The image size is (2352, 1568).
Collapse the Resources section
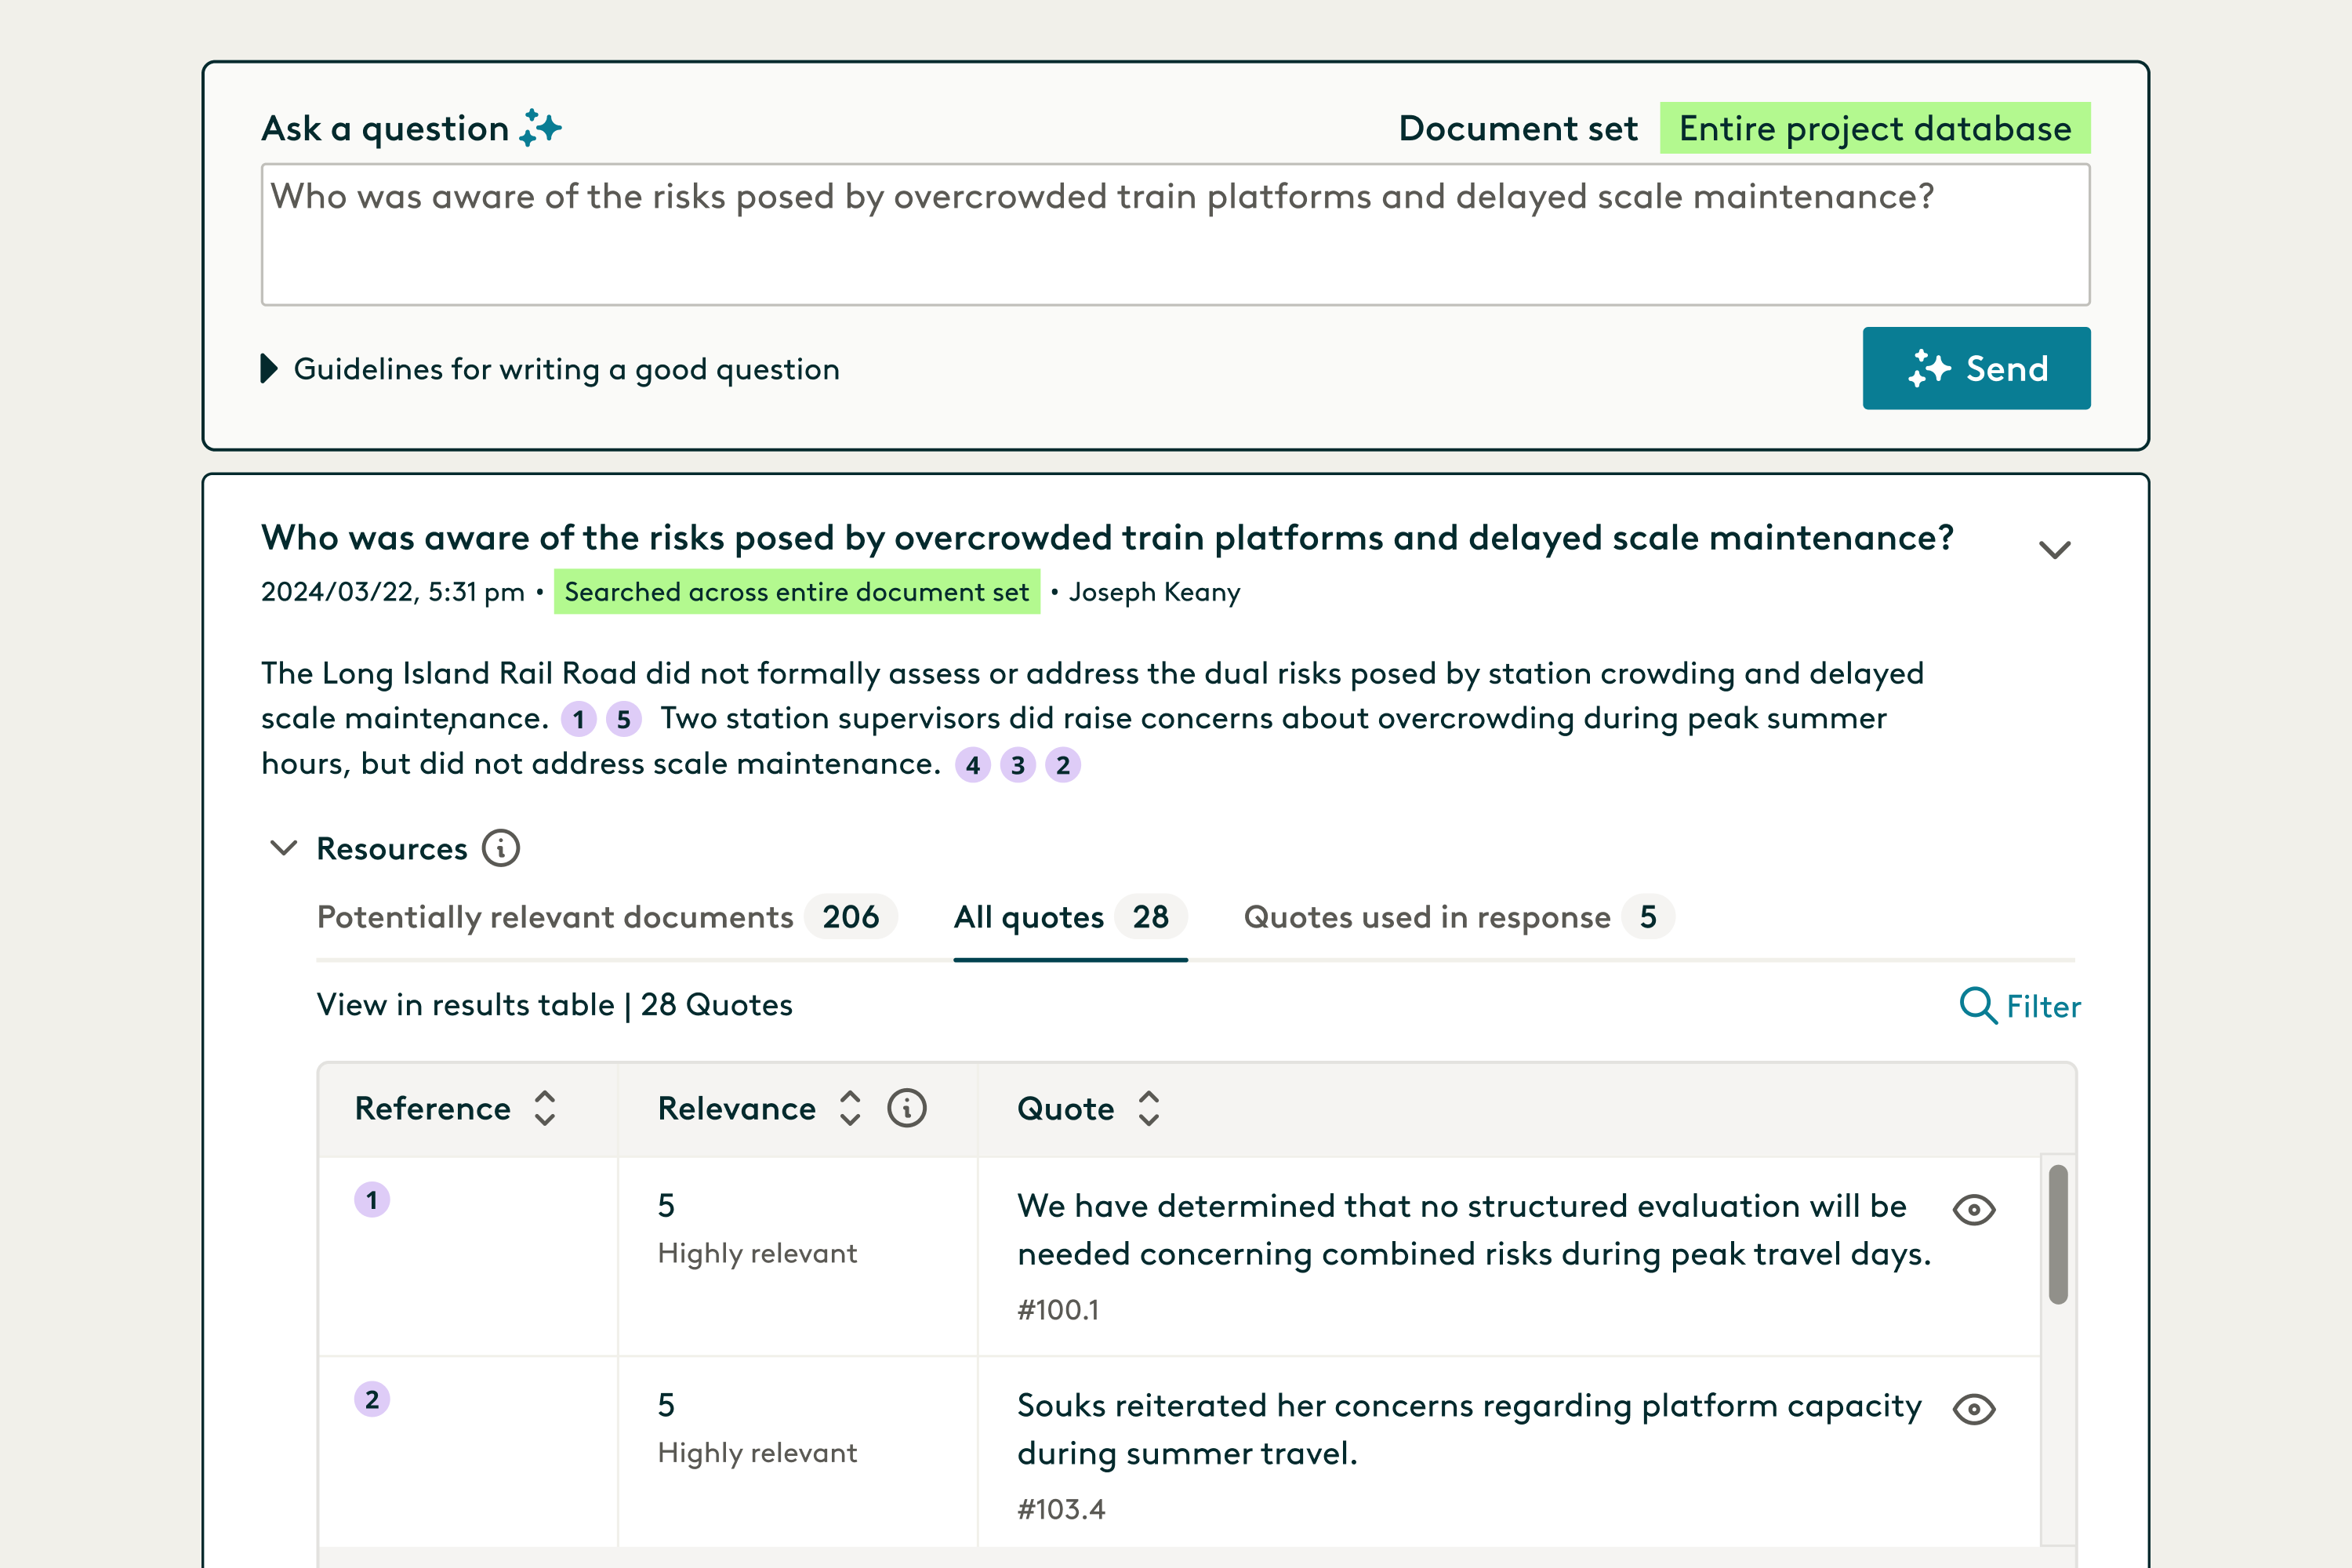(284, 848)
